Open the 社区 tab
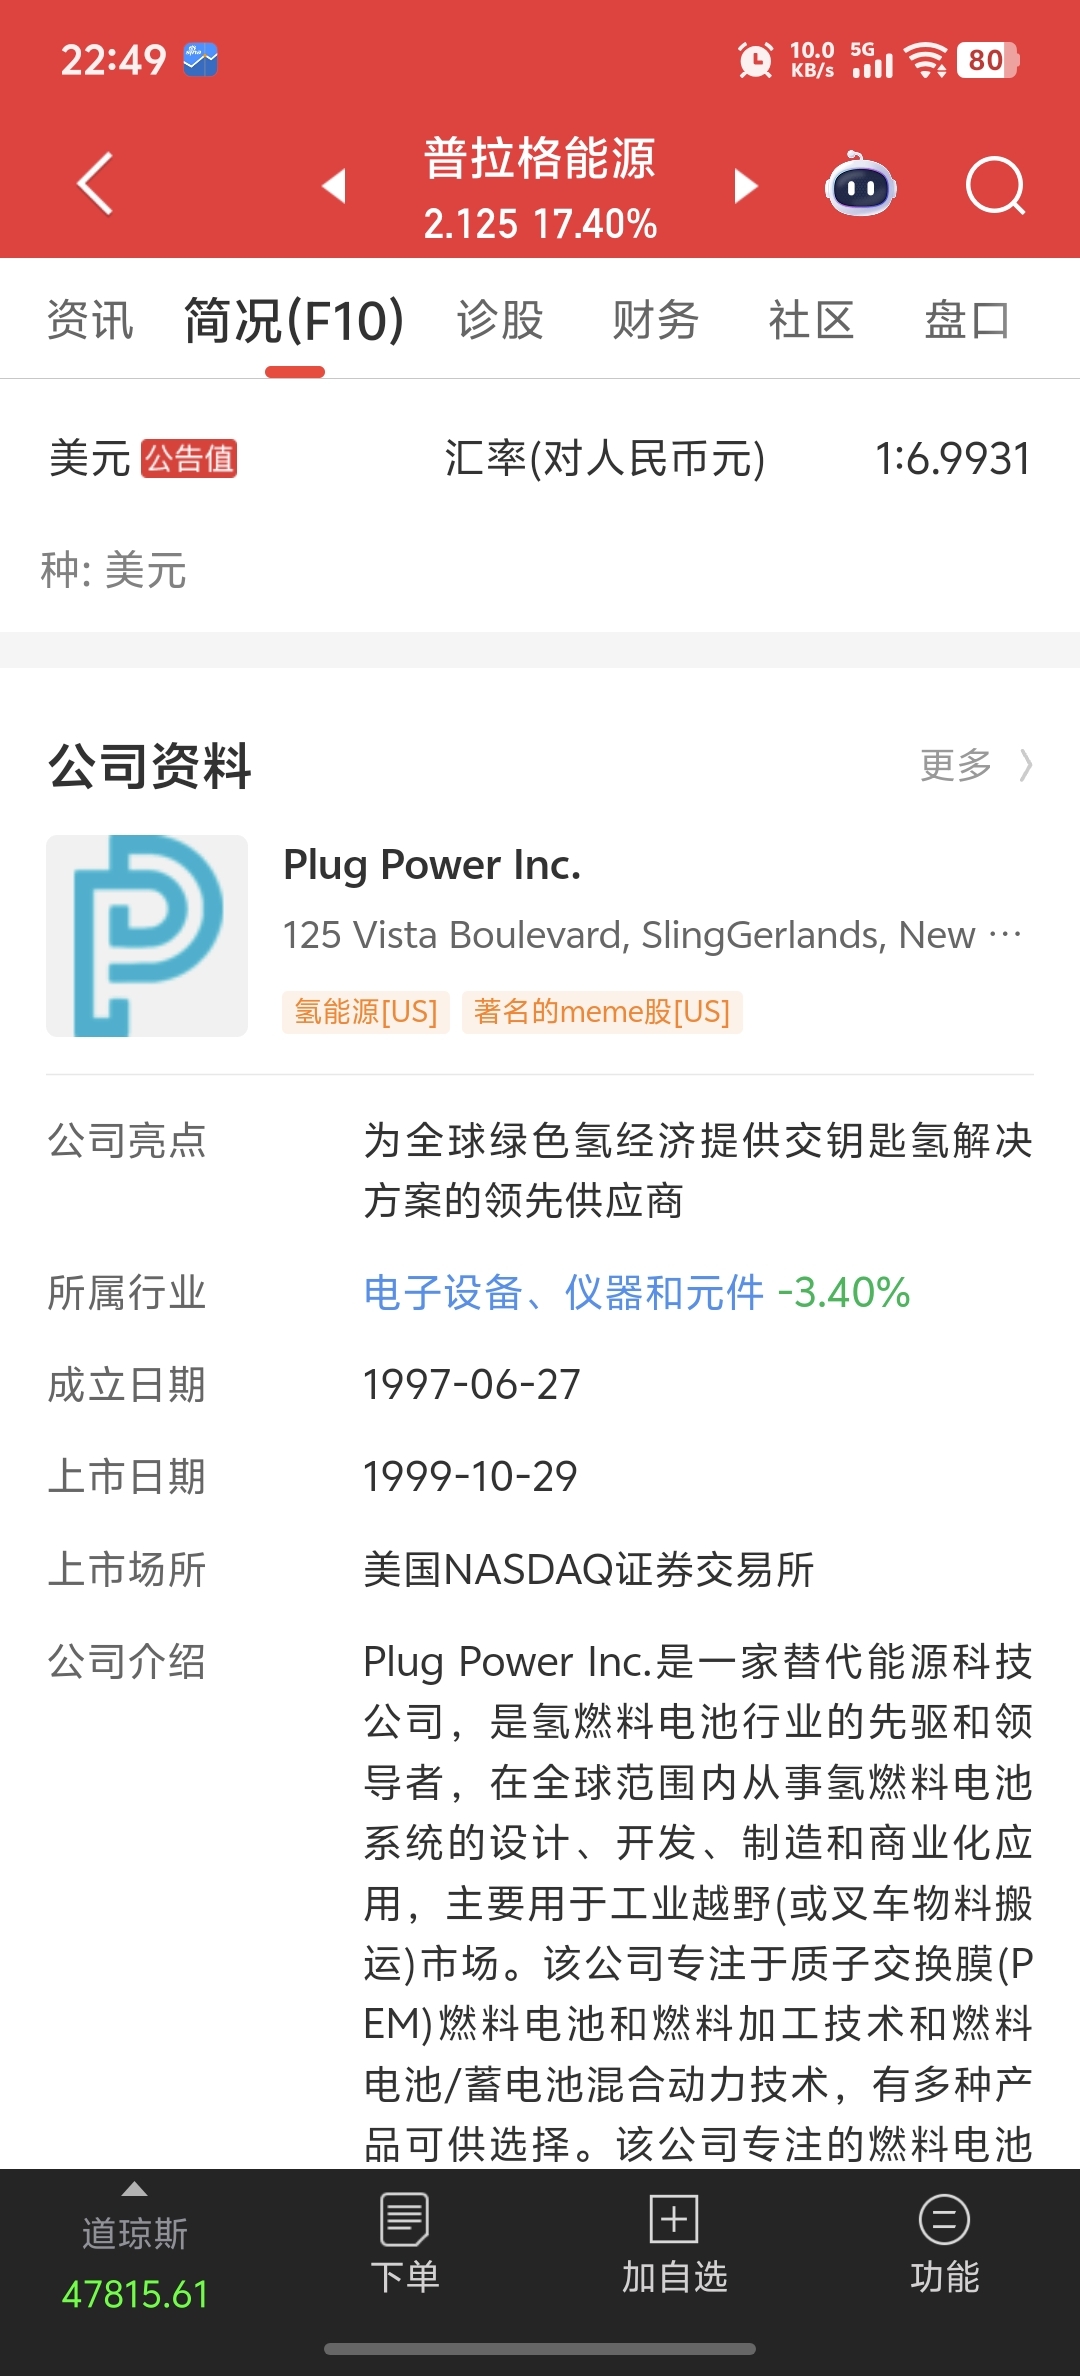This screenshot has height=2376, width=1080. [811, 321]
